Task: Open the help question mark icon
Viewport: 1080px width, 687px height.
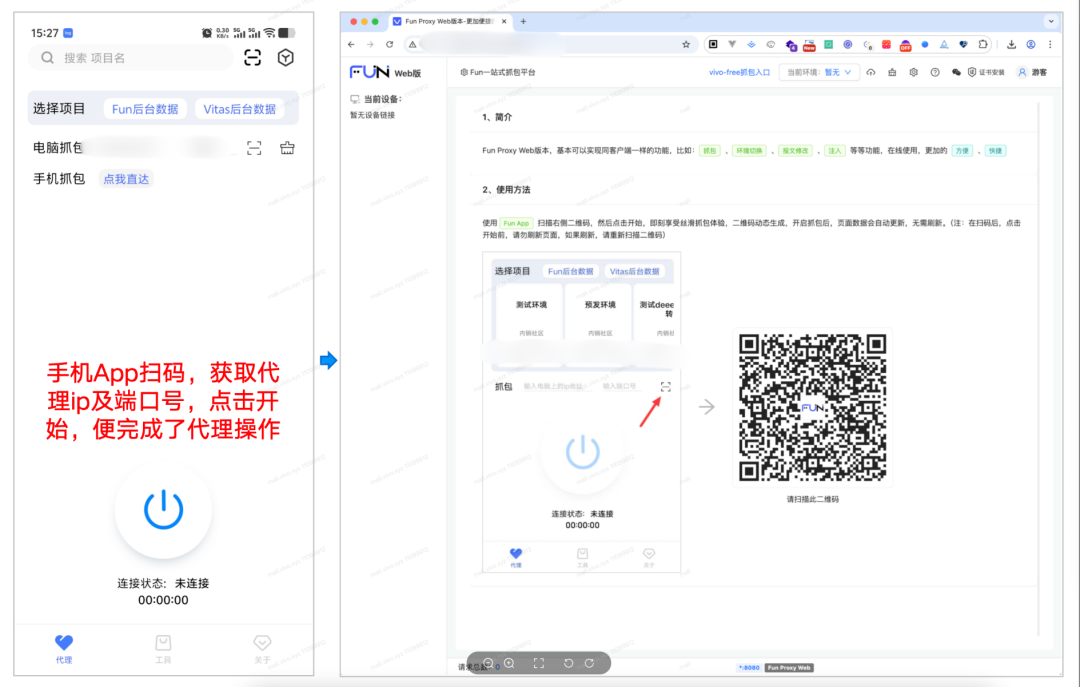Action: point(935,72)
